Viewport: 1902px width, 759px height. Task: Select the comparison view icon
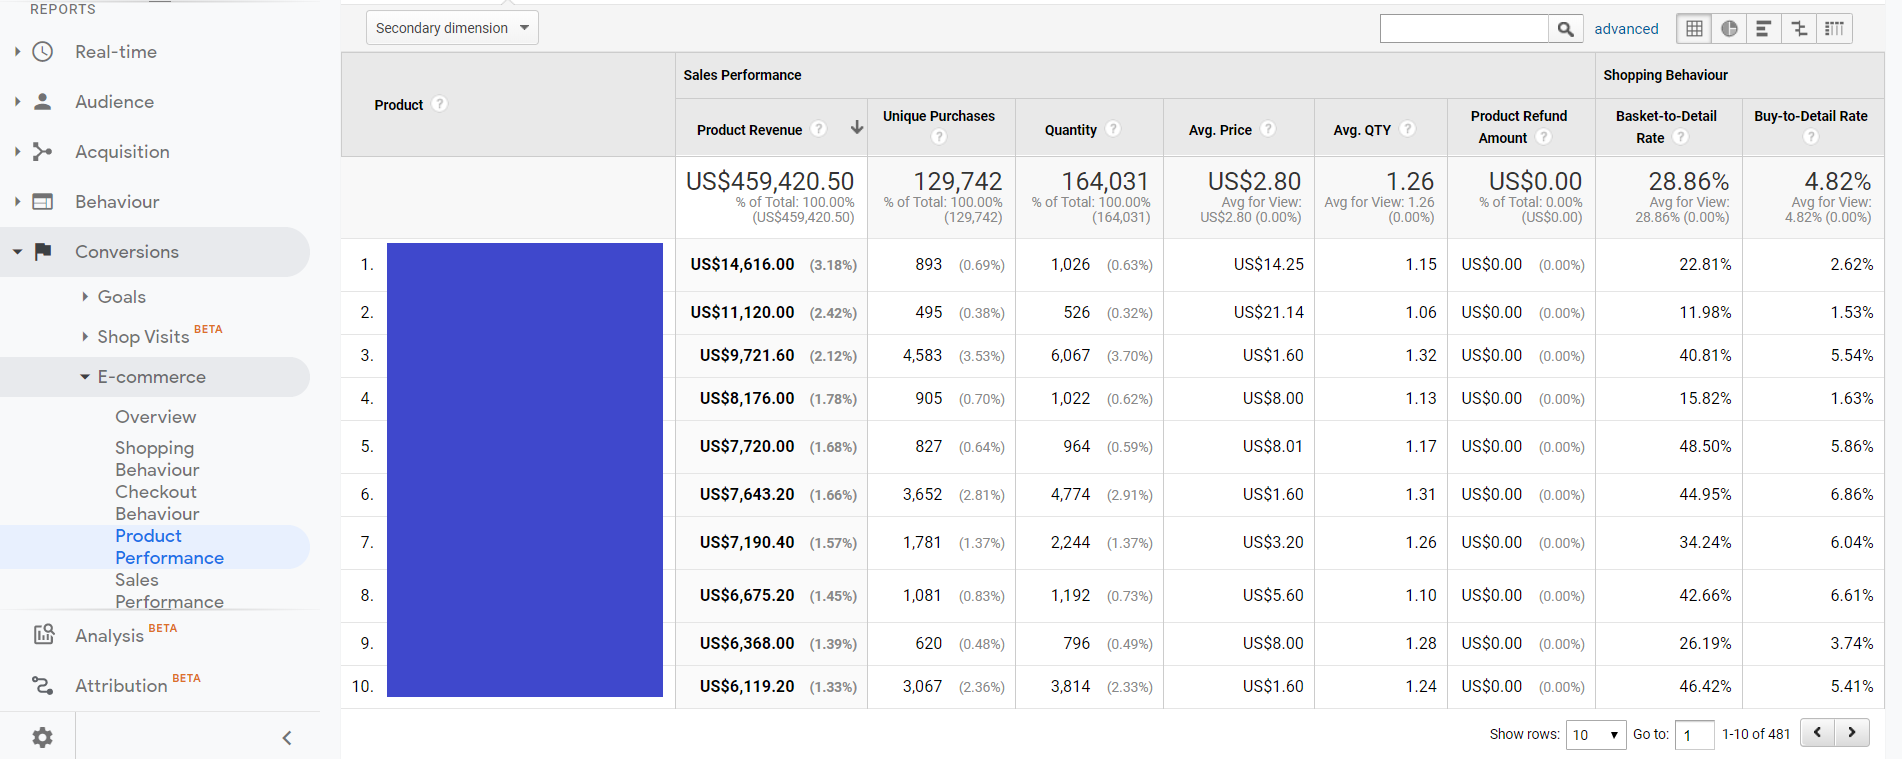[x=1799, y=29]
